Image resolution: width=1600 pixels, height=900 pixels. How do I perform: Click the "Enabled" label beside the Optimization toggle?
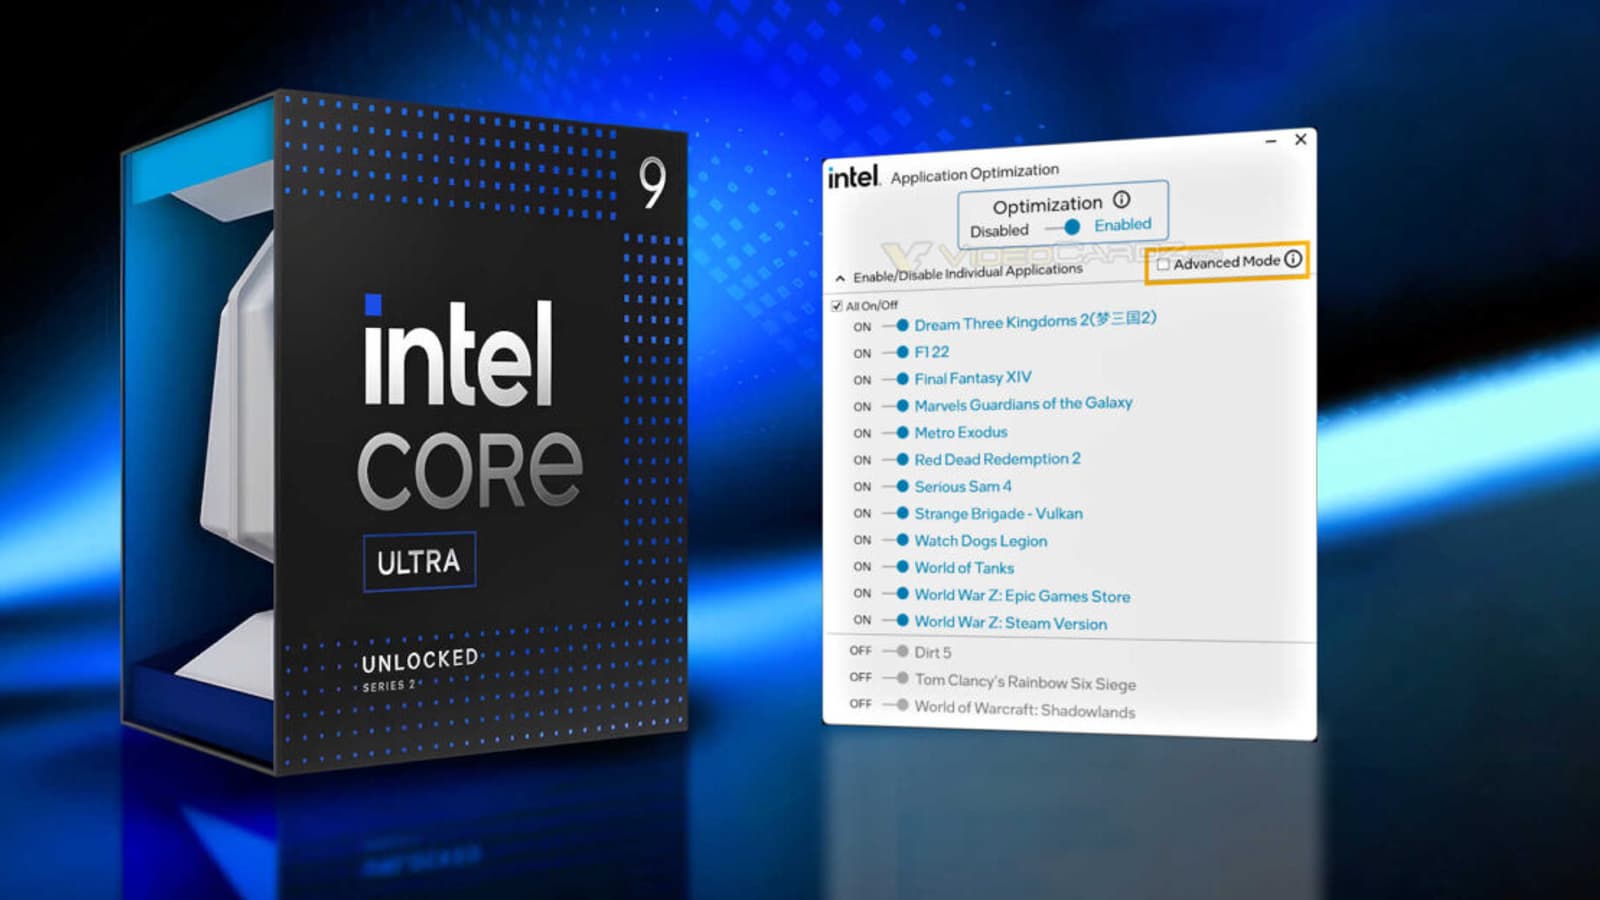tap(1123, 225)
